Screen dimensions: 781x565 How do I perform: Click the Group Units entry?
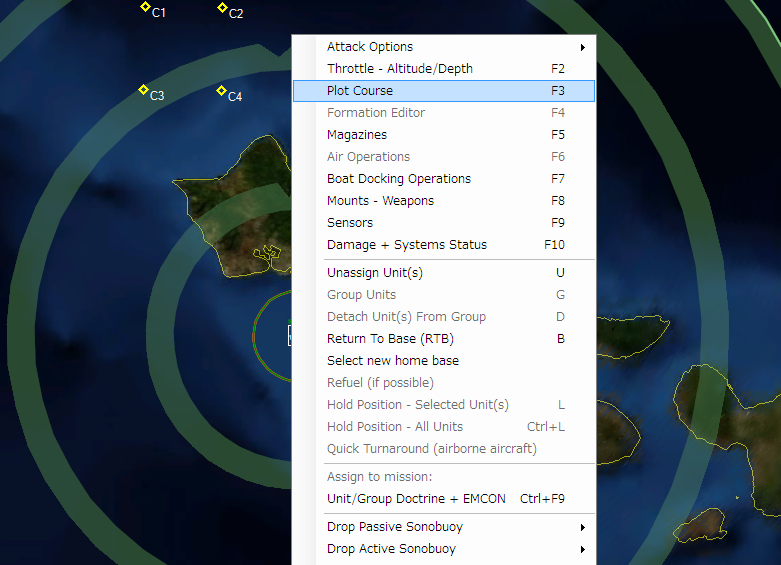444,295
